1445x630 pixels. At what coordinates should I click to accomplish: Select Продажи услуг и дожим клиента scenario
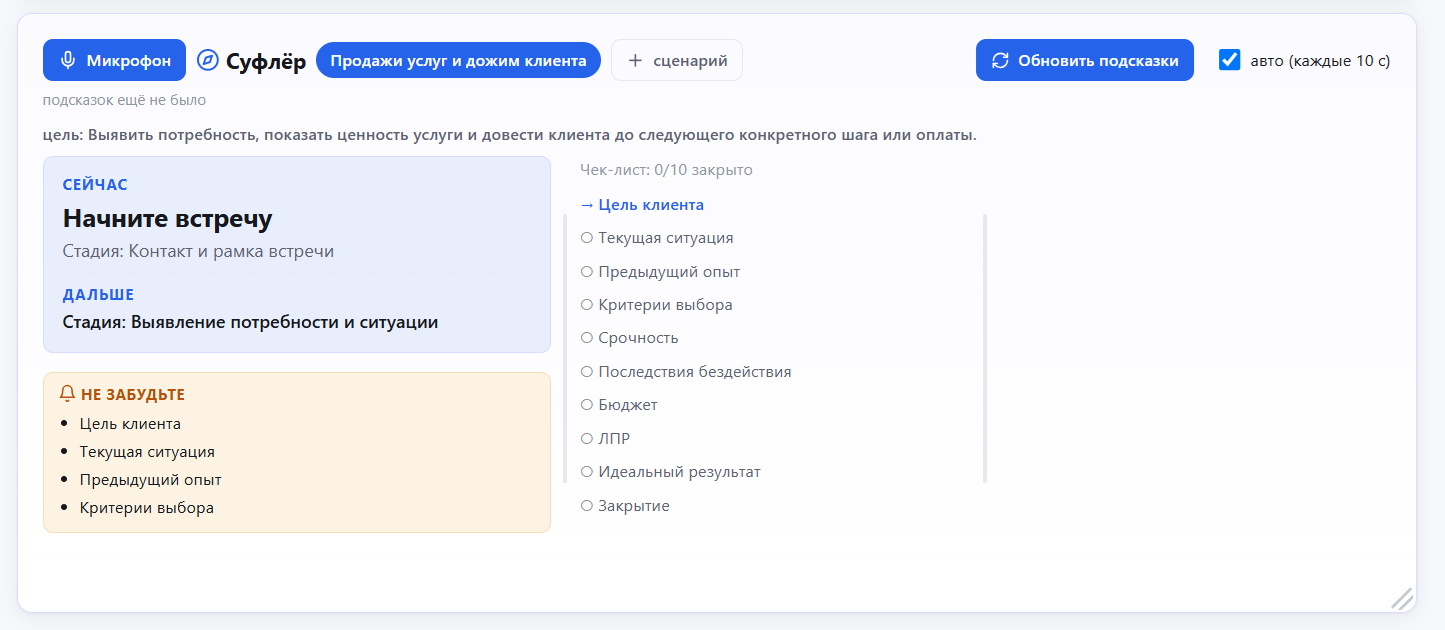tap(458, 60)
